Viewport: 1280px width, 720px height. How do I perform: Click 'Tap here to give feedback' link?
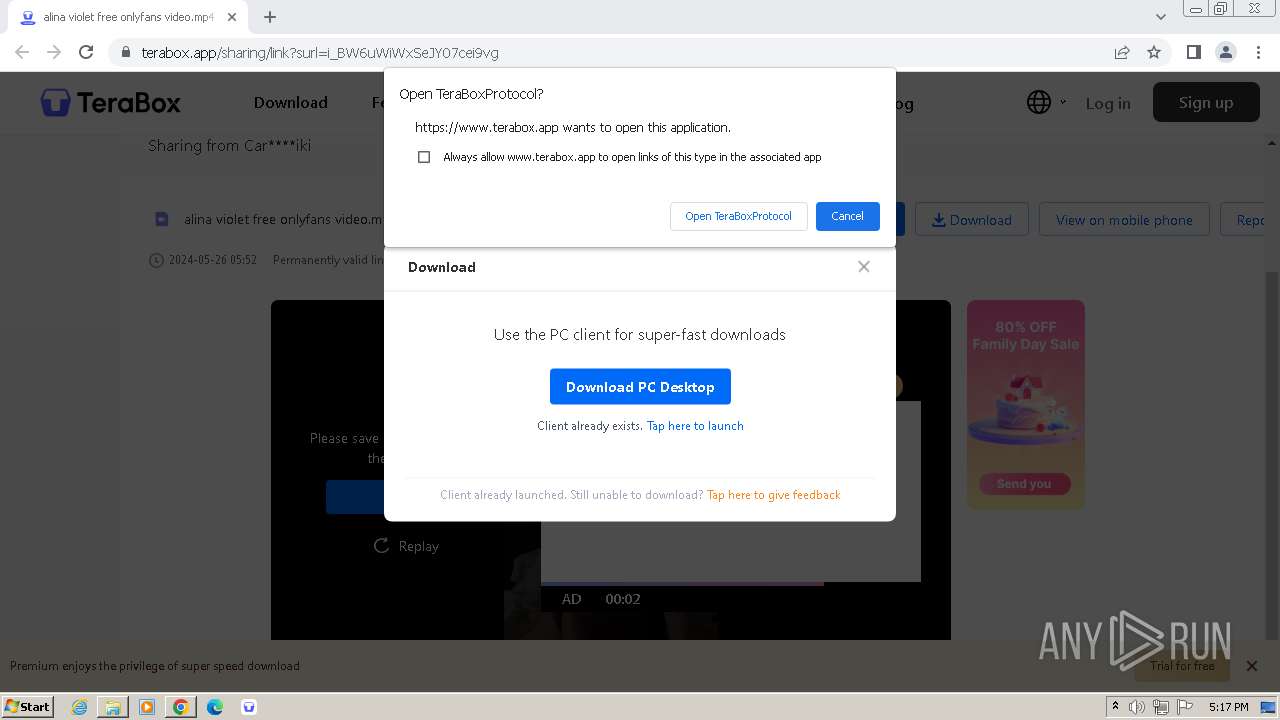(x=773, y=494)
